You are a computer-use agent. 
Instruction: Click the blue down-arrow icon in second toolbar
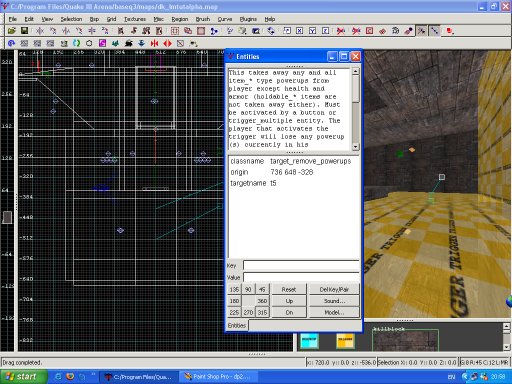point(141,43)
